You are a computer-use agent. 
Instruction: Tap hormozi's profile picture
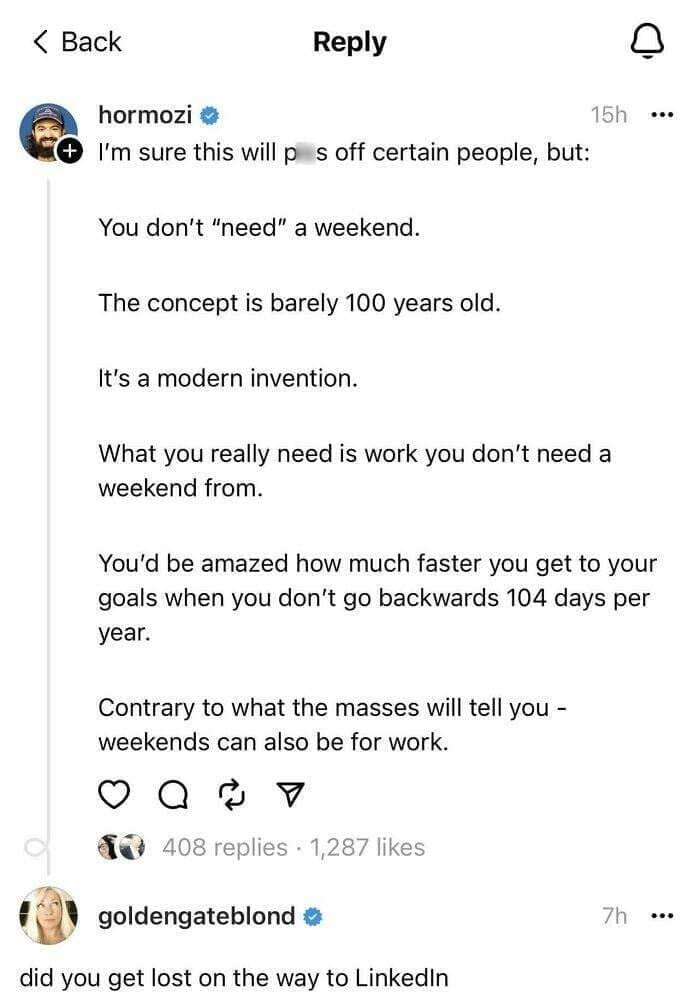[x=47, y=127]
